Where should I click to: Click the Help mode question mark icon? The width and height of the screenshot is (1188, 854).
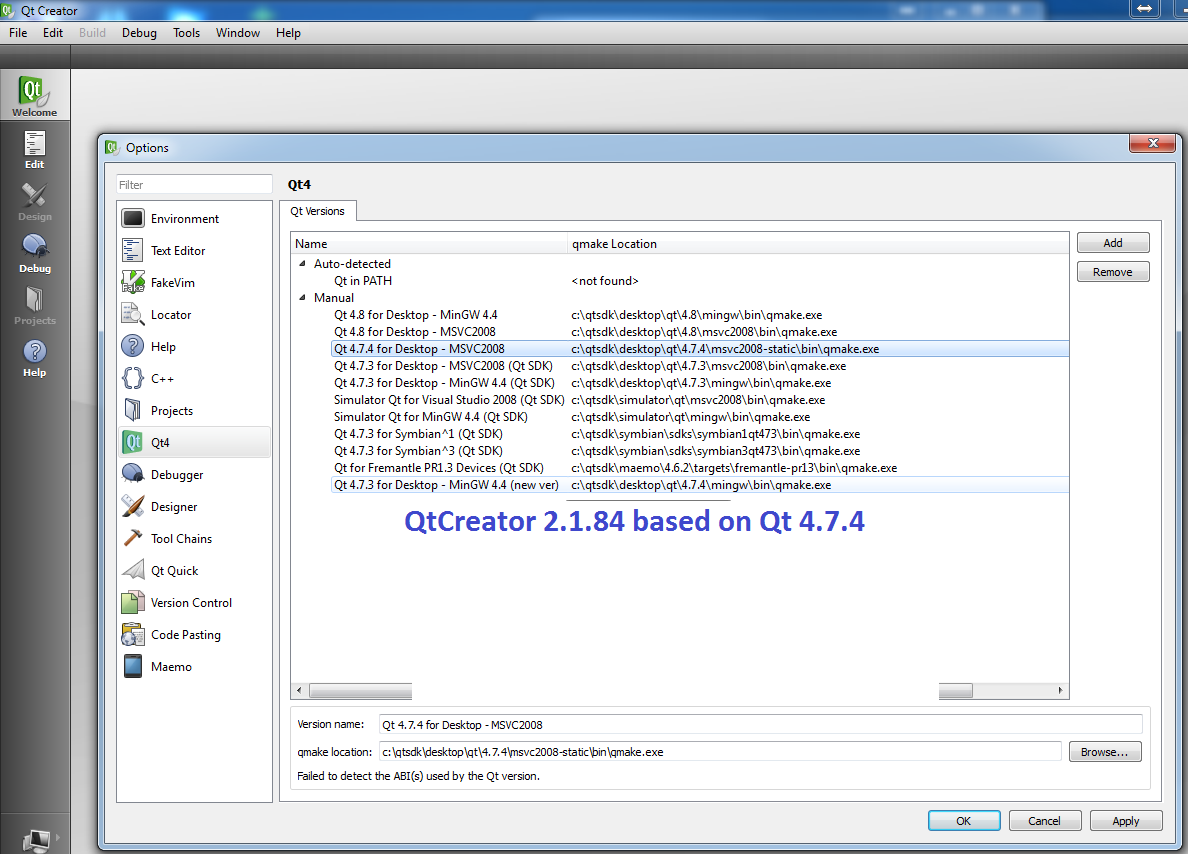pos(34,356)
